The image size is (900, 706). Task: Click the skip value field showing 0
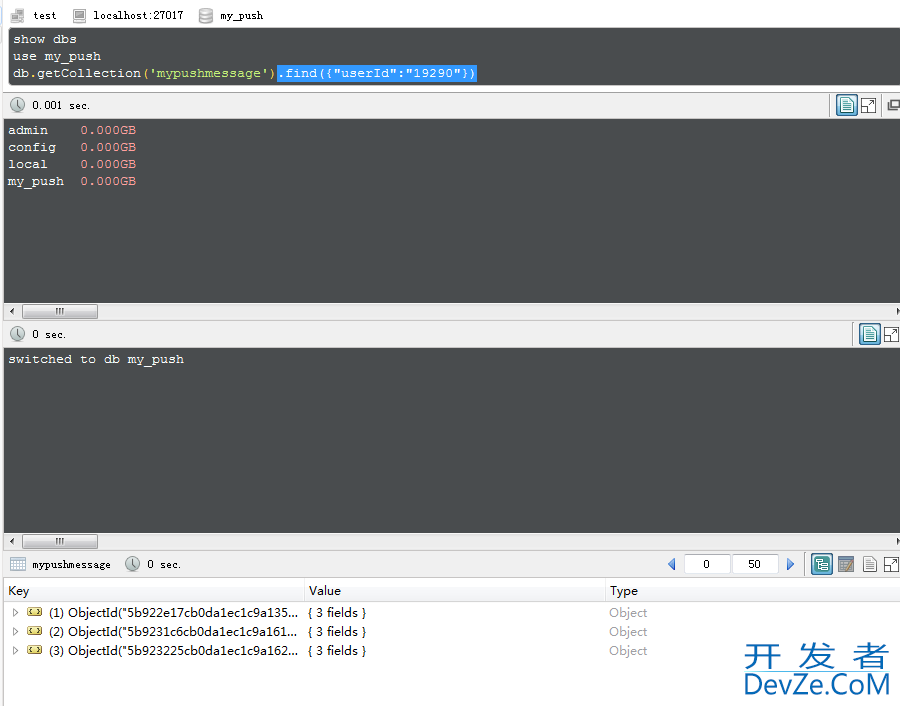point(707,564)
